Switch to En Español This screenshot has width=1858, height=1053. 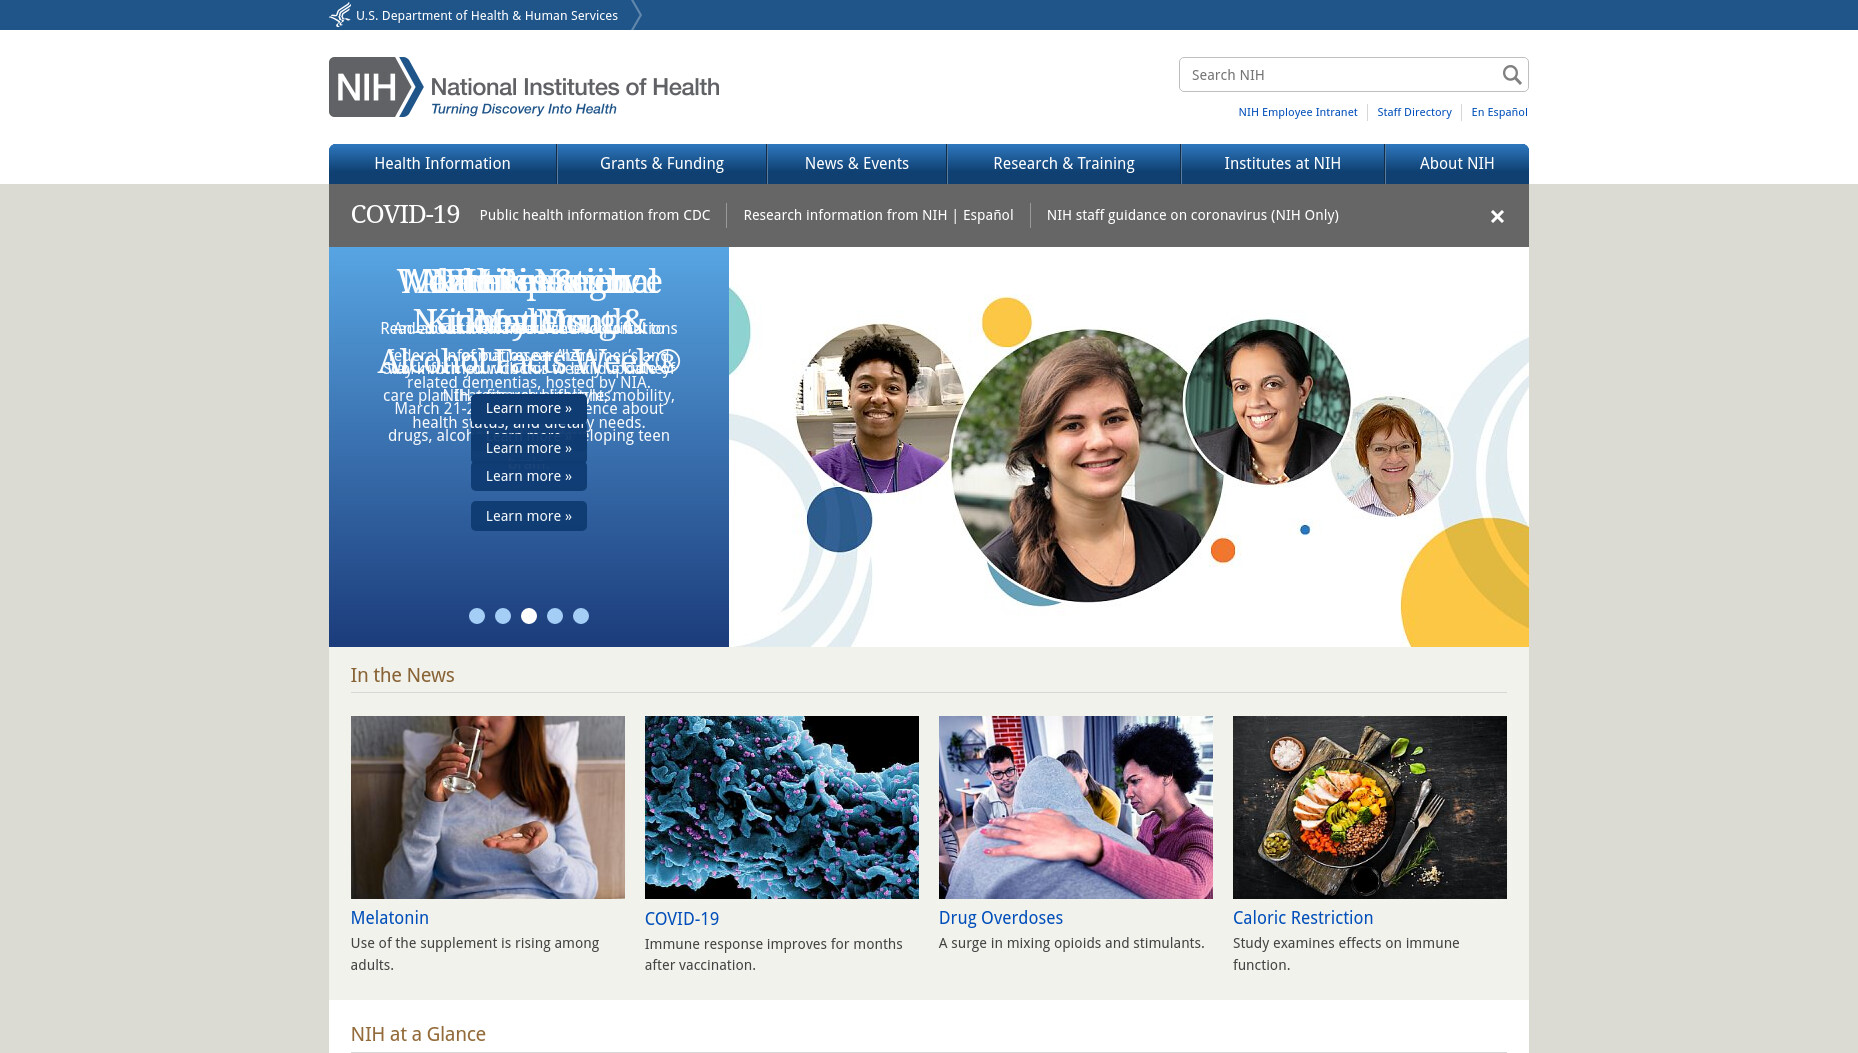tap(1499, 112)
